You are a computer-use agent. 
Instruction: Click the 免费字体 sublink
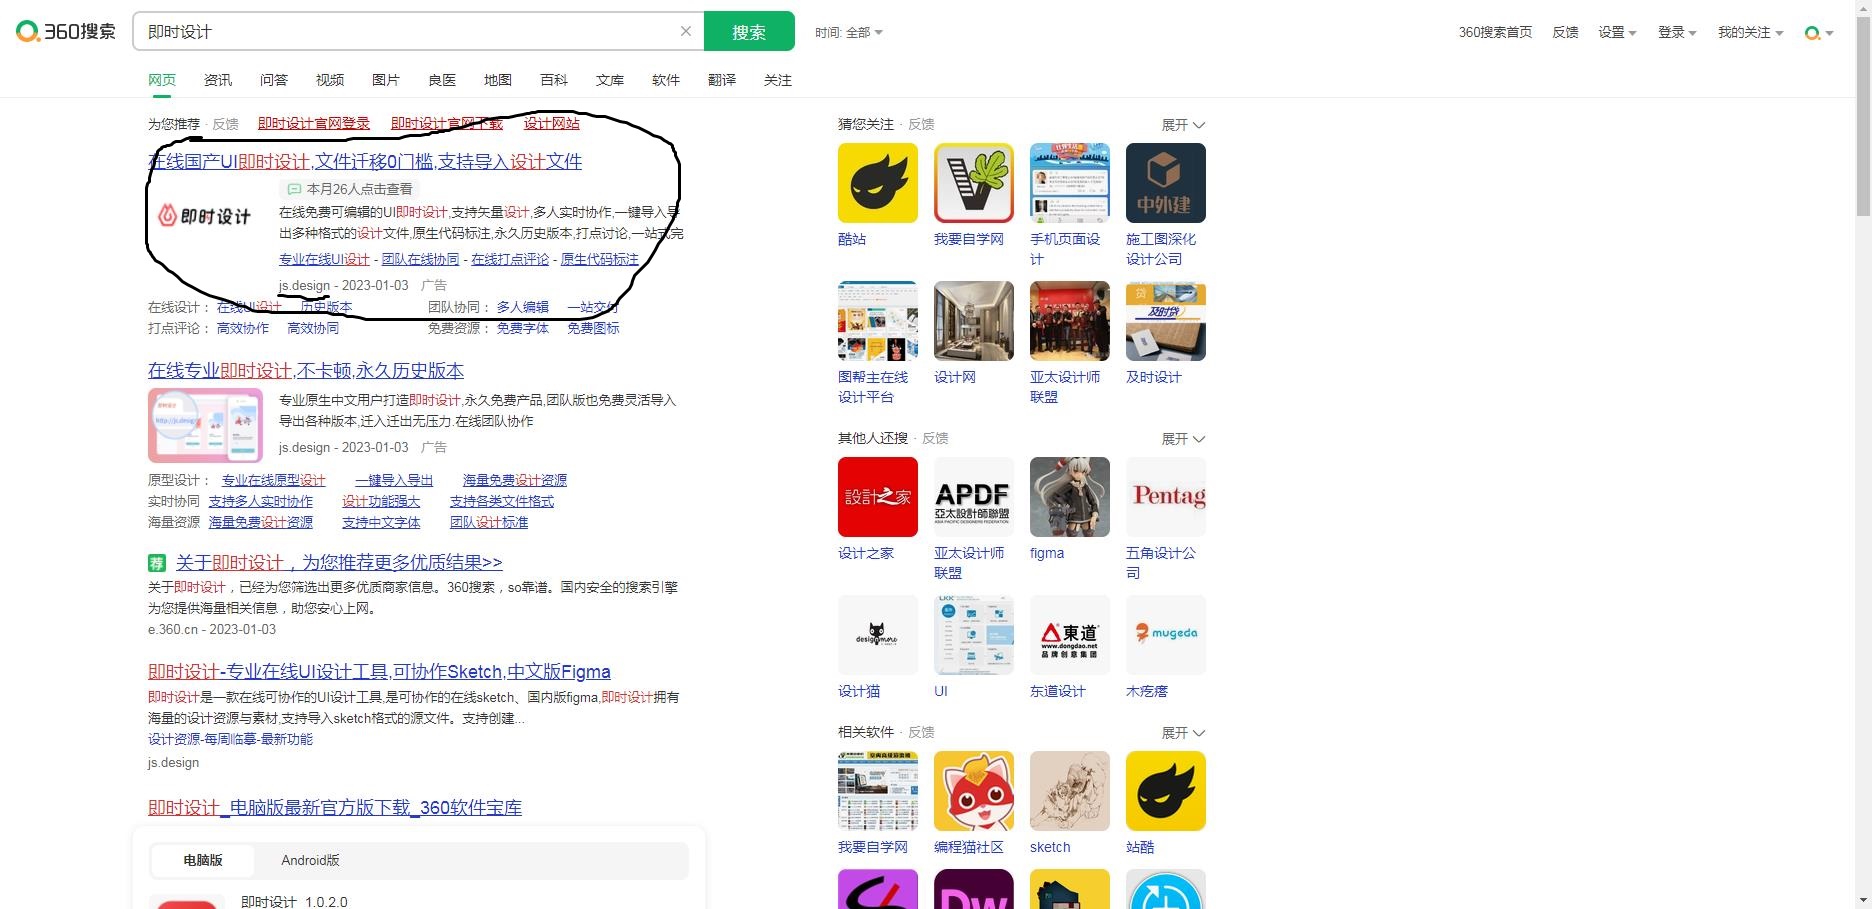tap(523, 328)
